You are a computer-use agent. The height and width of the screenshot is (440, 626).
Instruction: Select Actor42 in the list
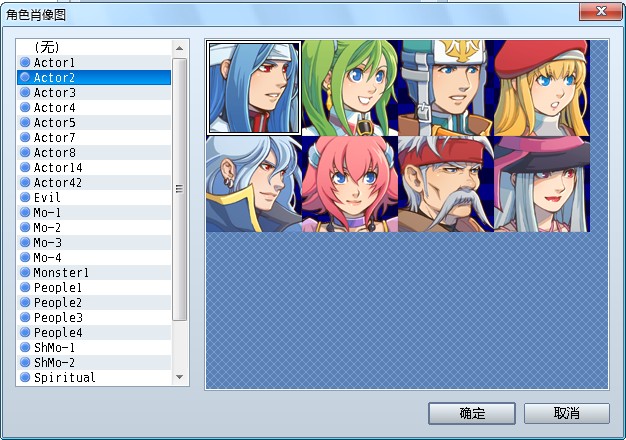(94, 182)
